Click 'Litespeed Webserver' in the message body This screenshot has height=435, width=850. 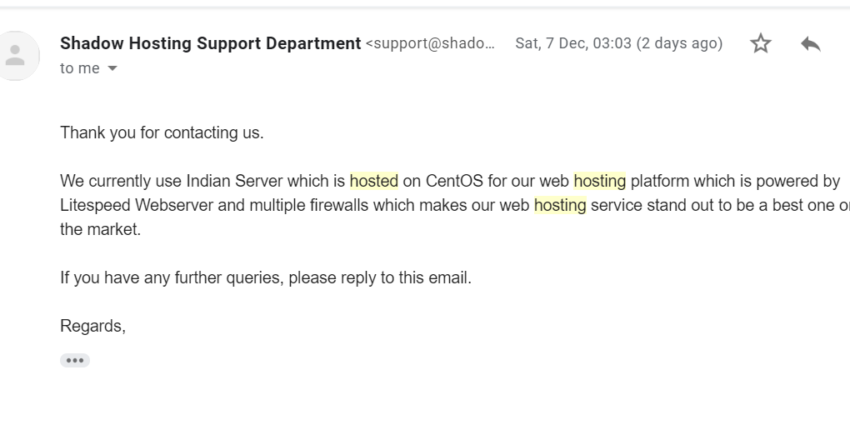tap(137, 205)
